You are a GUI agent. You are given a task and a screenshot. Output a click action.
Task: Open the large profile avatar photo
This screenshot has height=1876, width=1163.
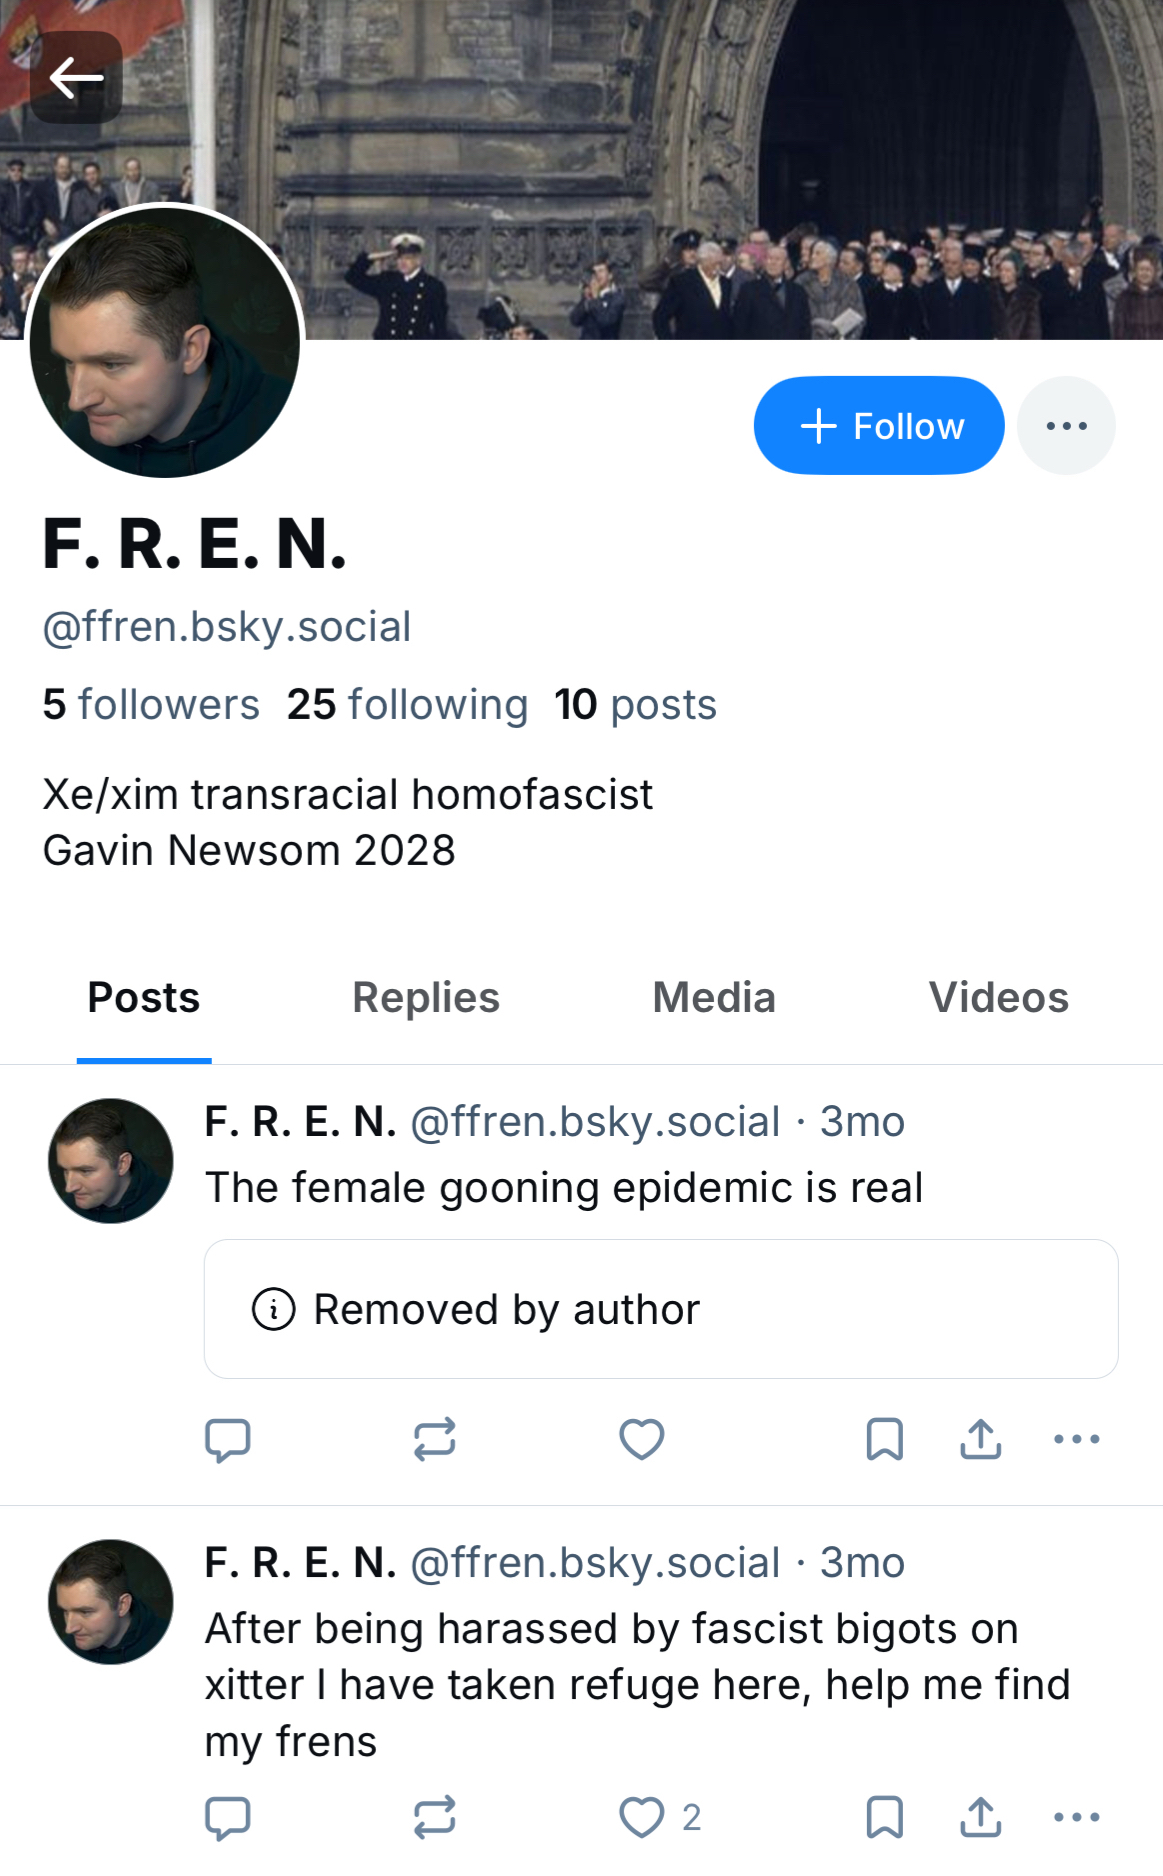[165, 342]
